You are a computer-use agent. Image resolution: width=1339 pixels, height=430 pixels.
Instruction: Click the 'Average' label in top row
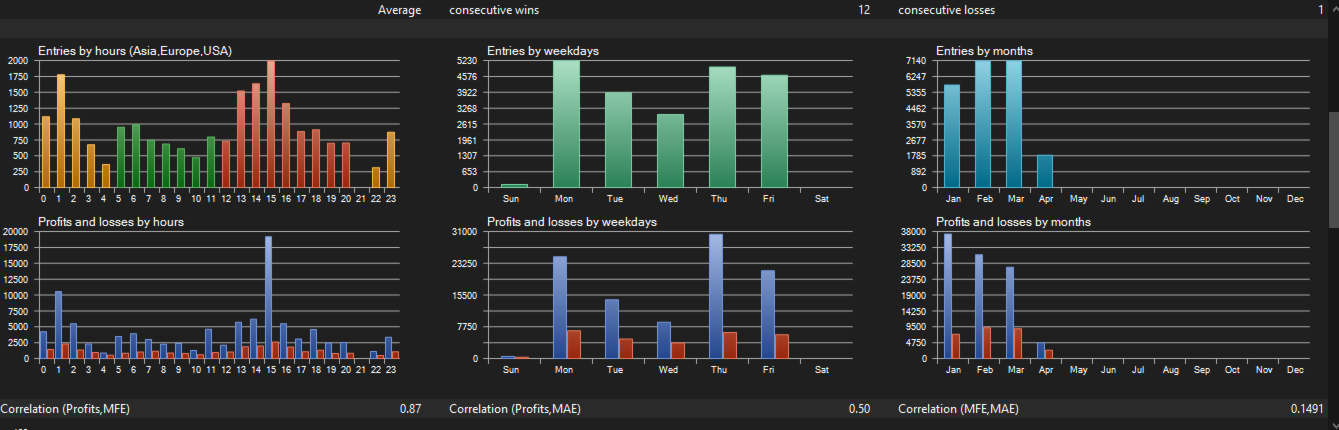point(399,10)
